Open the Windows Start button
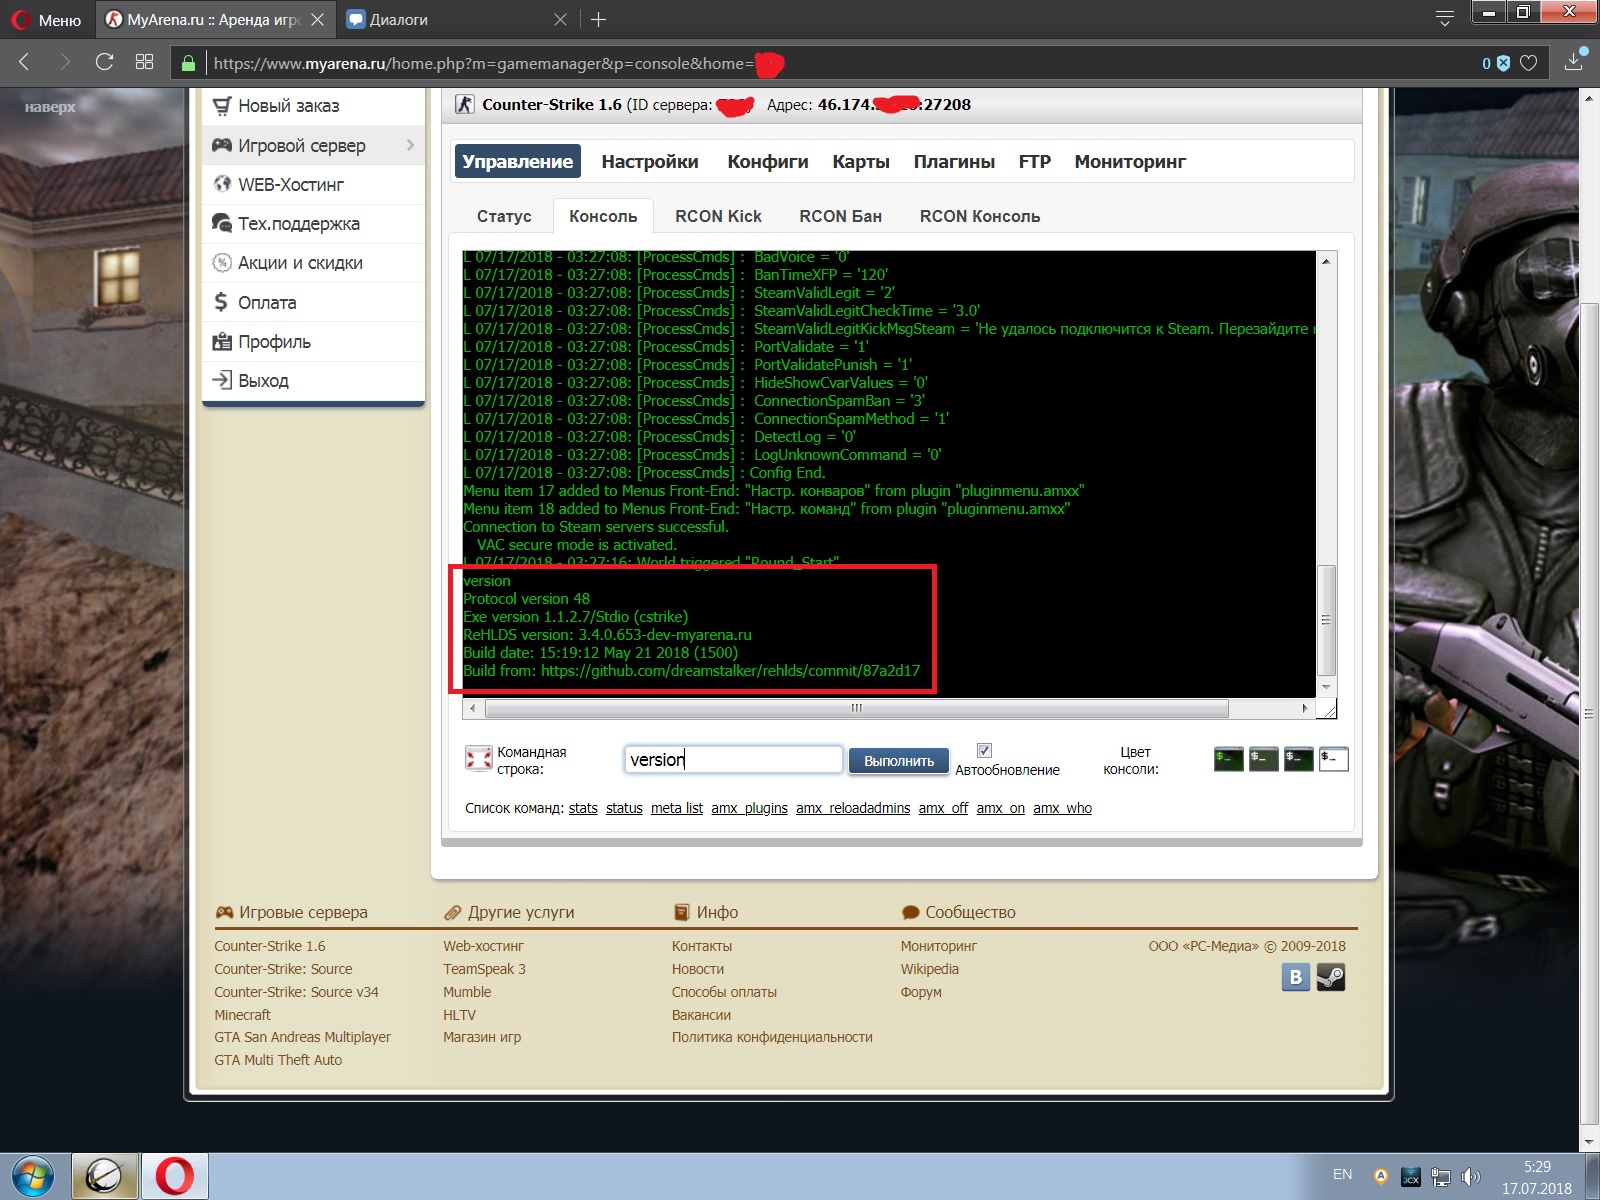The width and height of the screenshot is (1600, 1200). pyautogui.click(x=32, y=1176)
